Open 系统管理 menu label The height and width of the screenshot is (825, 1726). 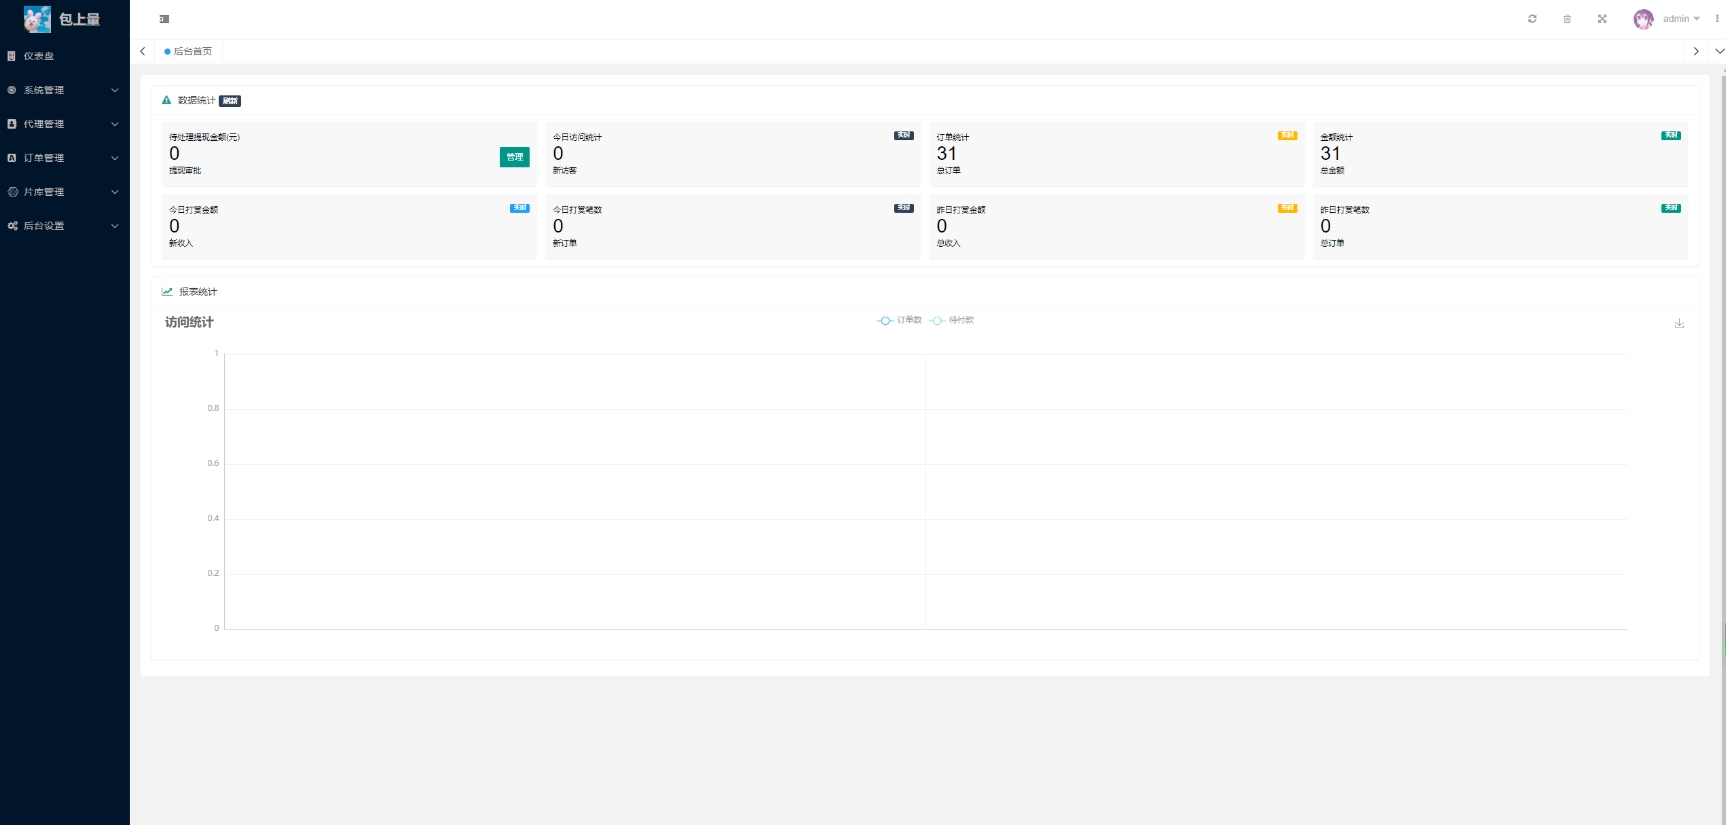click(44, 90)
